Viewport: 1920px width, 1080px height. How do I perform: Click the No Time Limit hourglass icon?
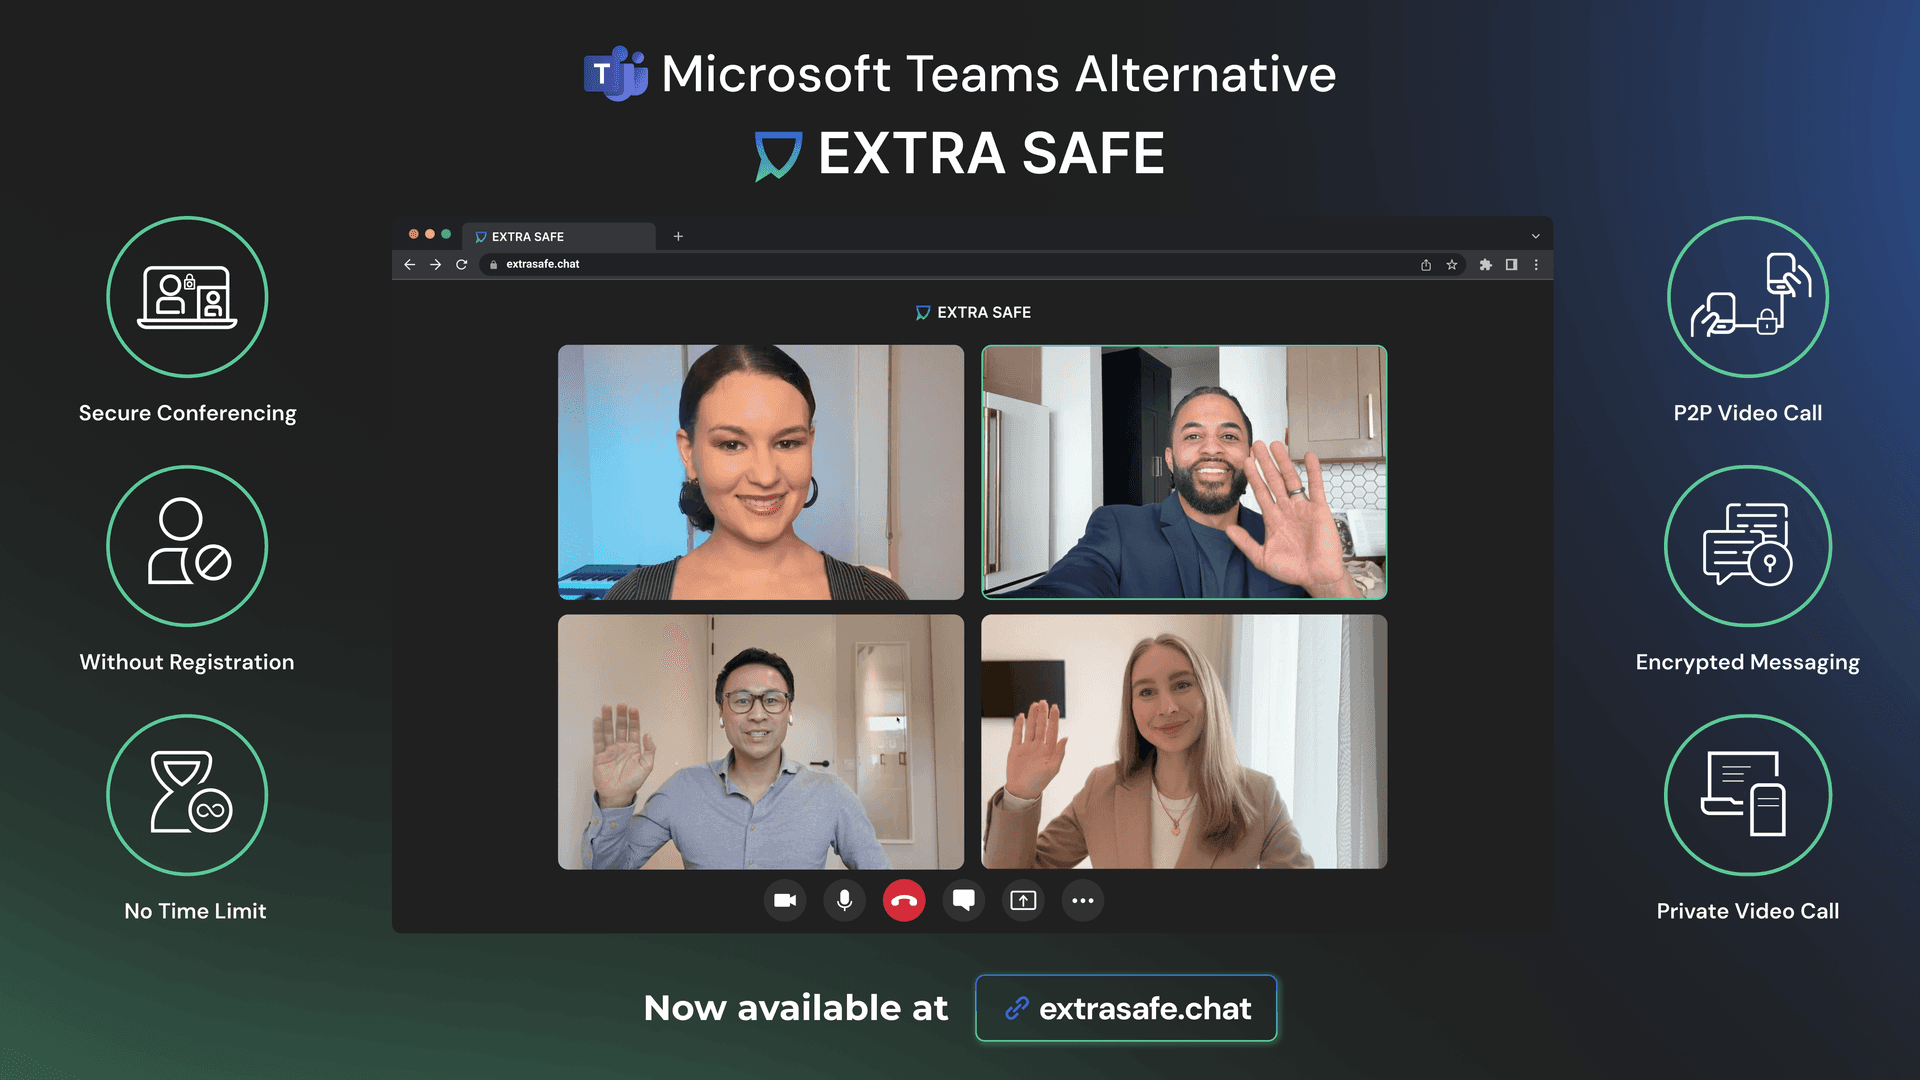click(x=187, y=795)
